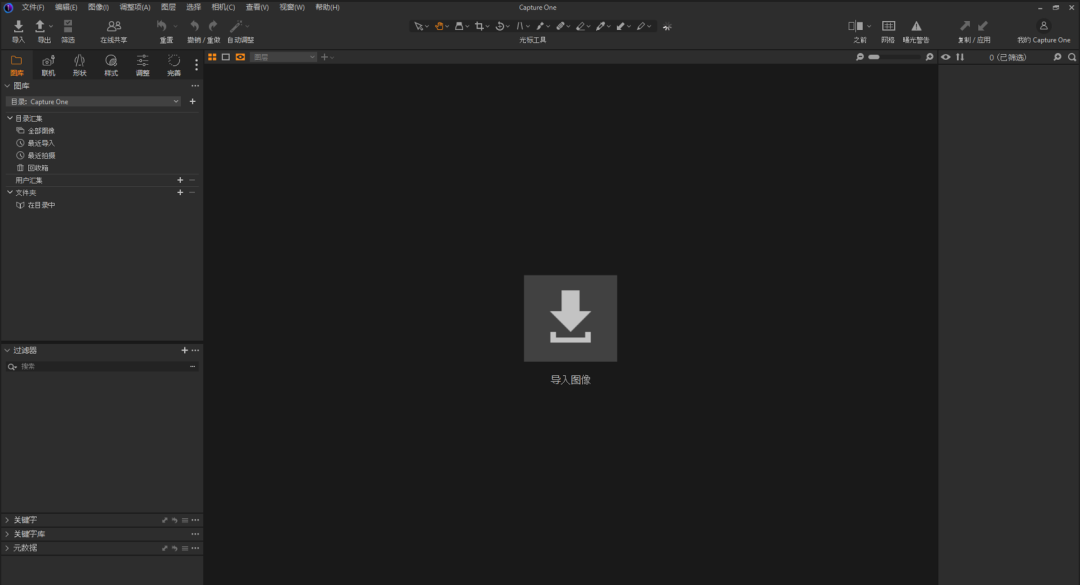Toggle single image viewer mode

click(226, 57)
